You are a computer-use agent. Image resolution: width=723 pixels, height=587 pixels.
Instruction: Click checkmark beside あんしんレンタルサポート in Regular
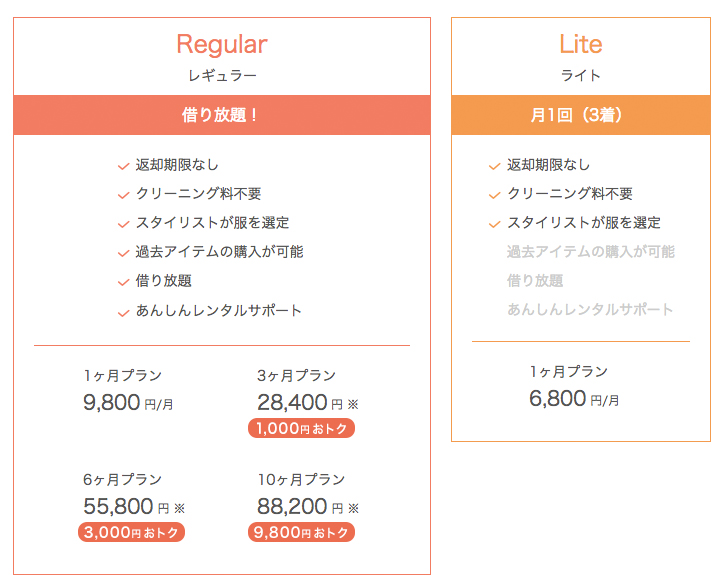click(x=124, y=313)
